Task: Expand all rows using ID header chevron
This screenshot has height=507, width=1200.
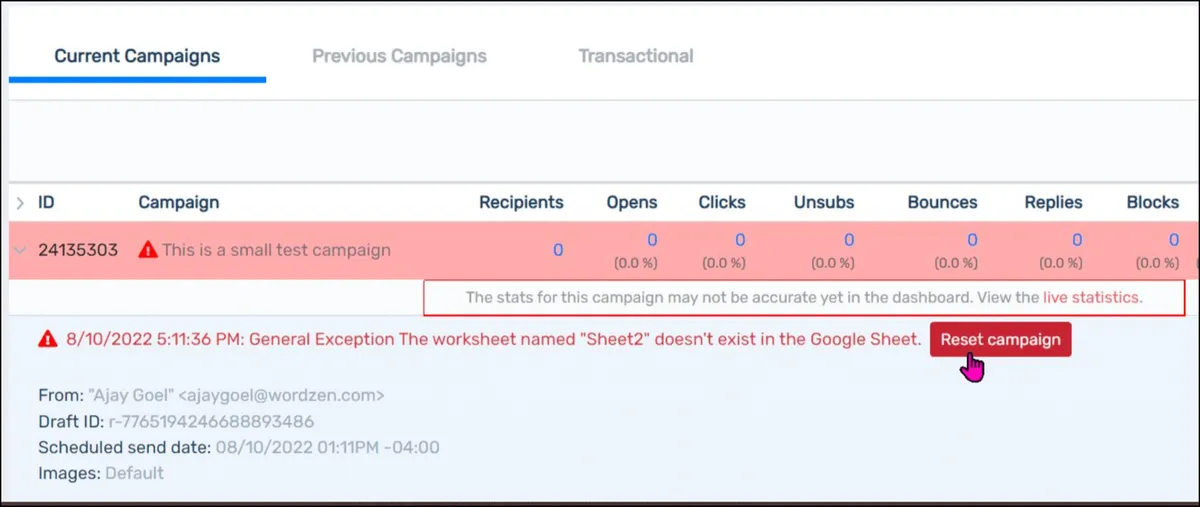Action: (x=20, y=203)
